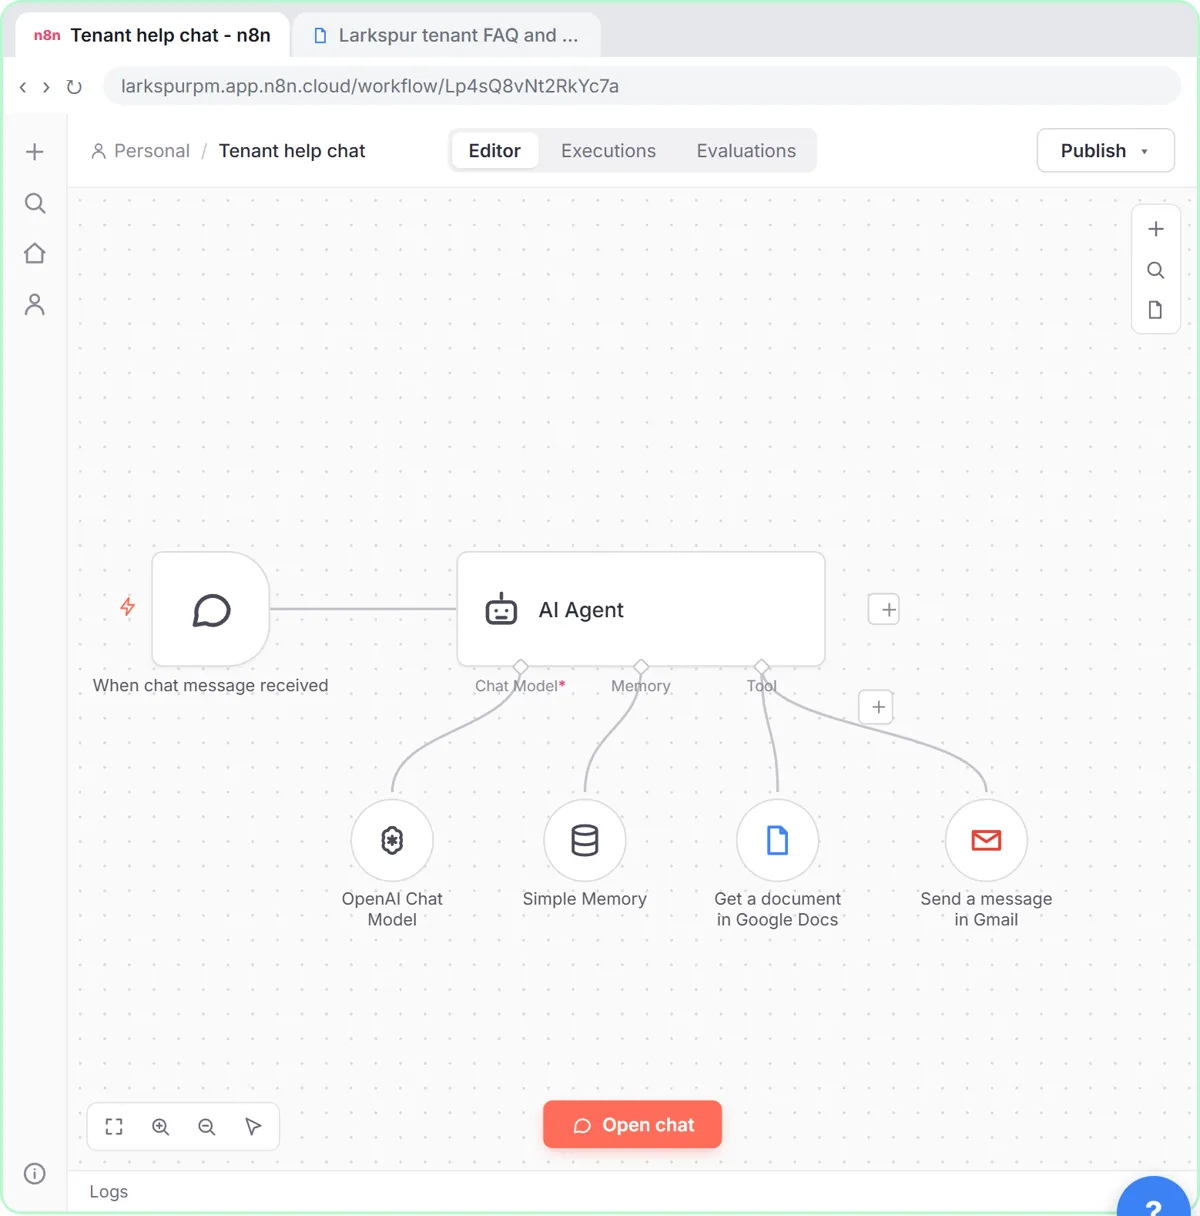Switch to the Executions tab
The width and height of the screenshot is (1200, 1216).
point(608,151)
